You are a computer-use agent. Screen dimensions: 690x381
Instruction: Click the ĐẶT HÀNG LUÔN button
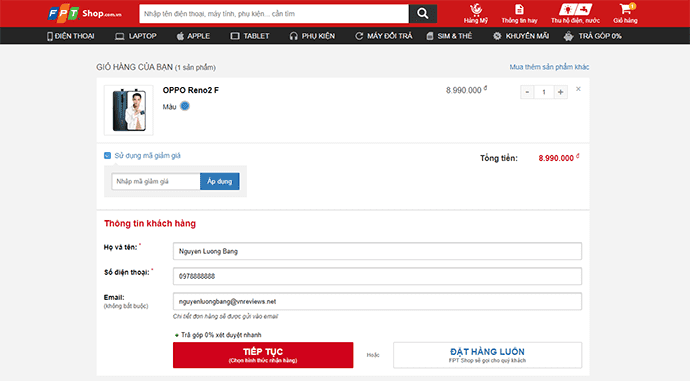click(x=487, y=355)
